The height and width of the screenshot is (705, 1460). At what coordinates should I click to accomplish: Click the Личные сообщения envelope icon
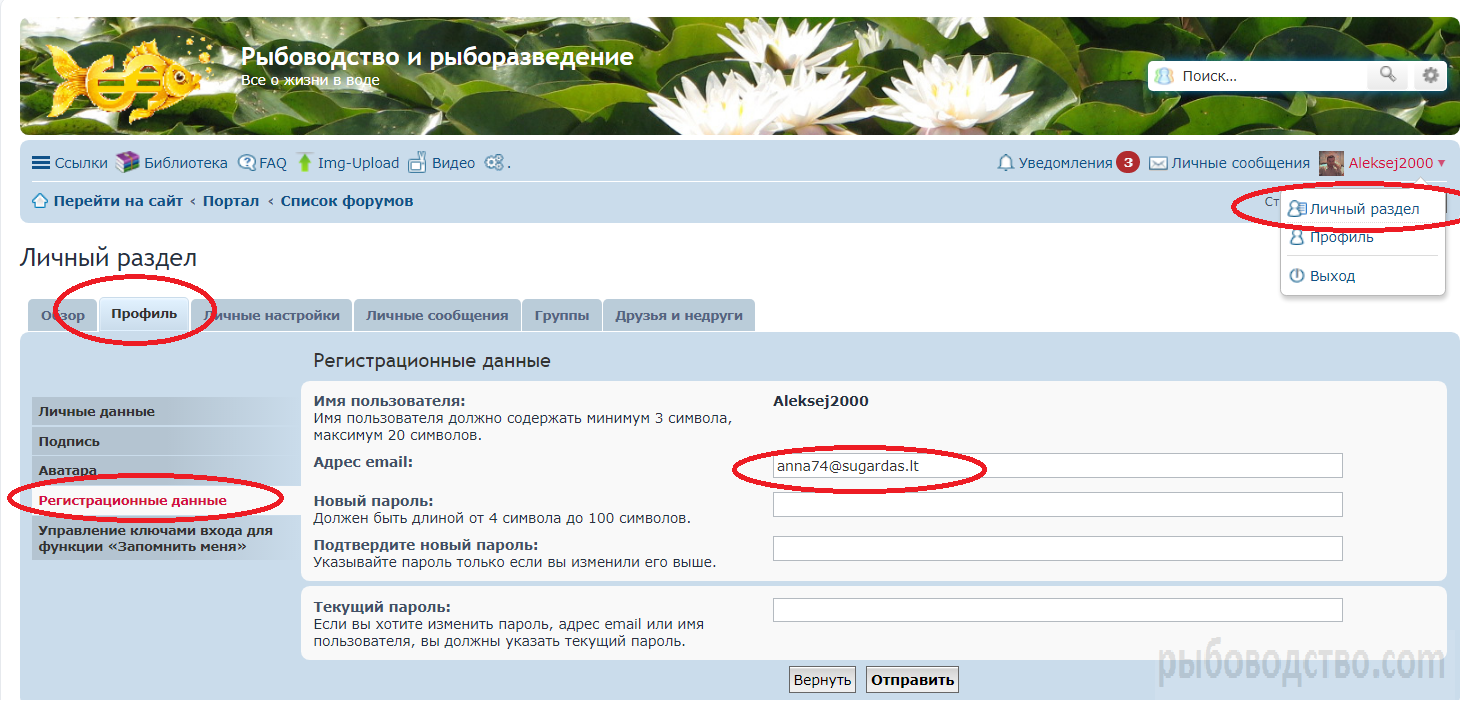[1158, 163]
